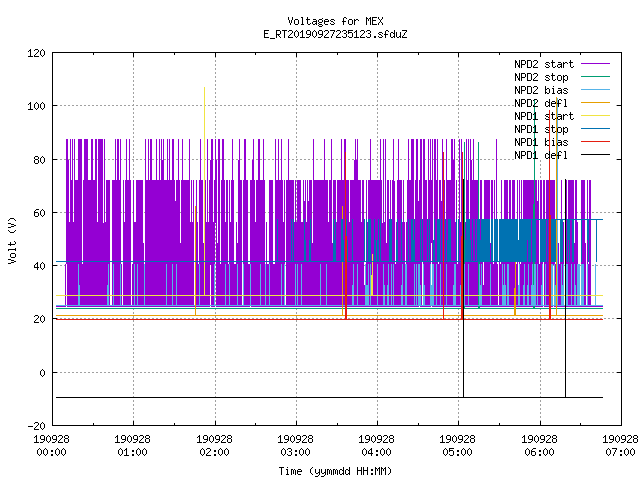Click the 190928 06:00 x-axis tick label
Image resolution: width=640 pixels, height=480 pixels.
(x=540, y=446)
